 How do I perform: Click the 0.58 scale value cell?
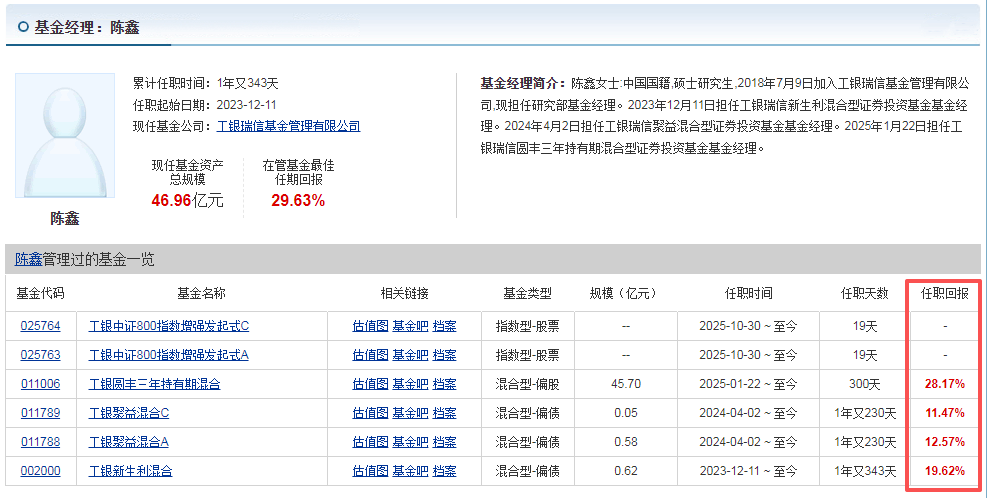coord(626,442)
